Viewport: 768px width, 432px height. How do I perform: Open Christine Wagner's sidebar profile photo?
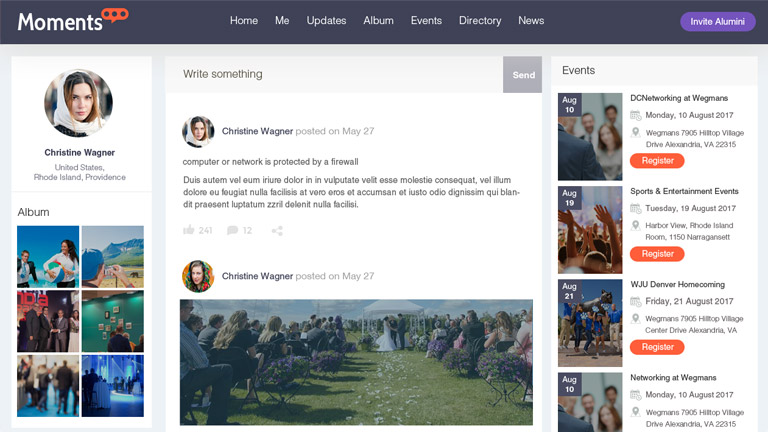coord(78,103)
